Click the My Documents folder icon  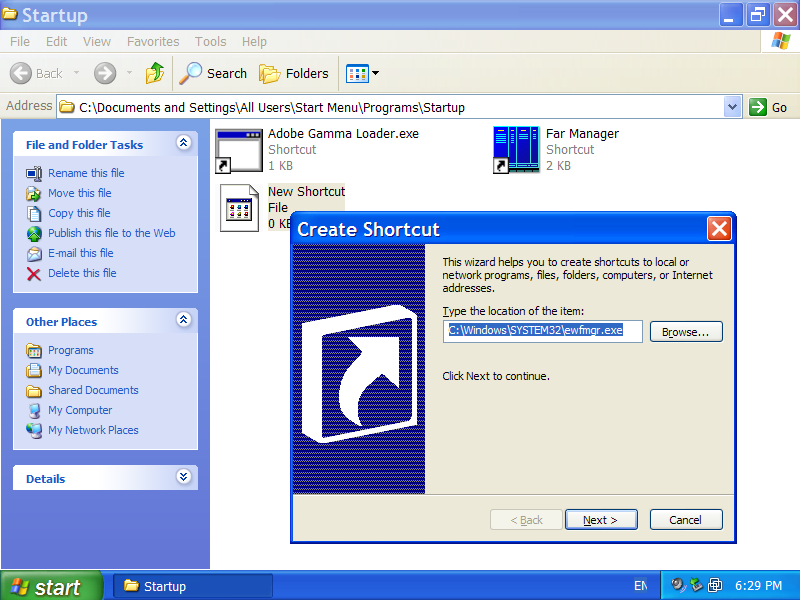tap(34, 370)
